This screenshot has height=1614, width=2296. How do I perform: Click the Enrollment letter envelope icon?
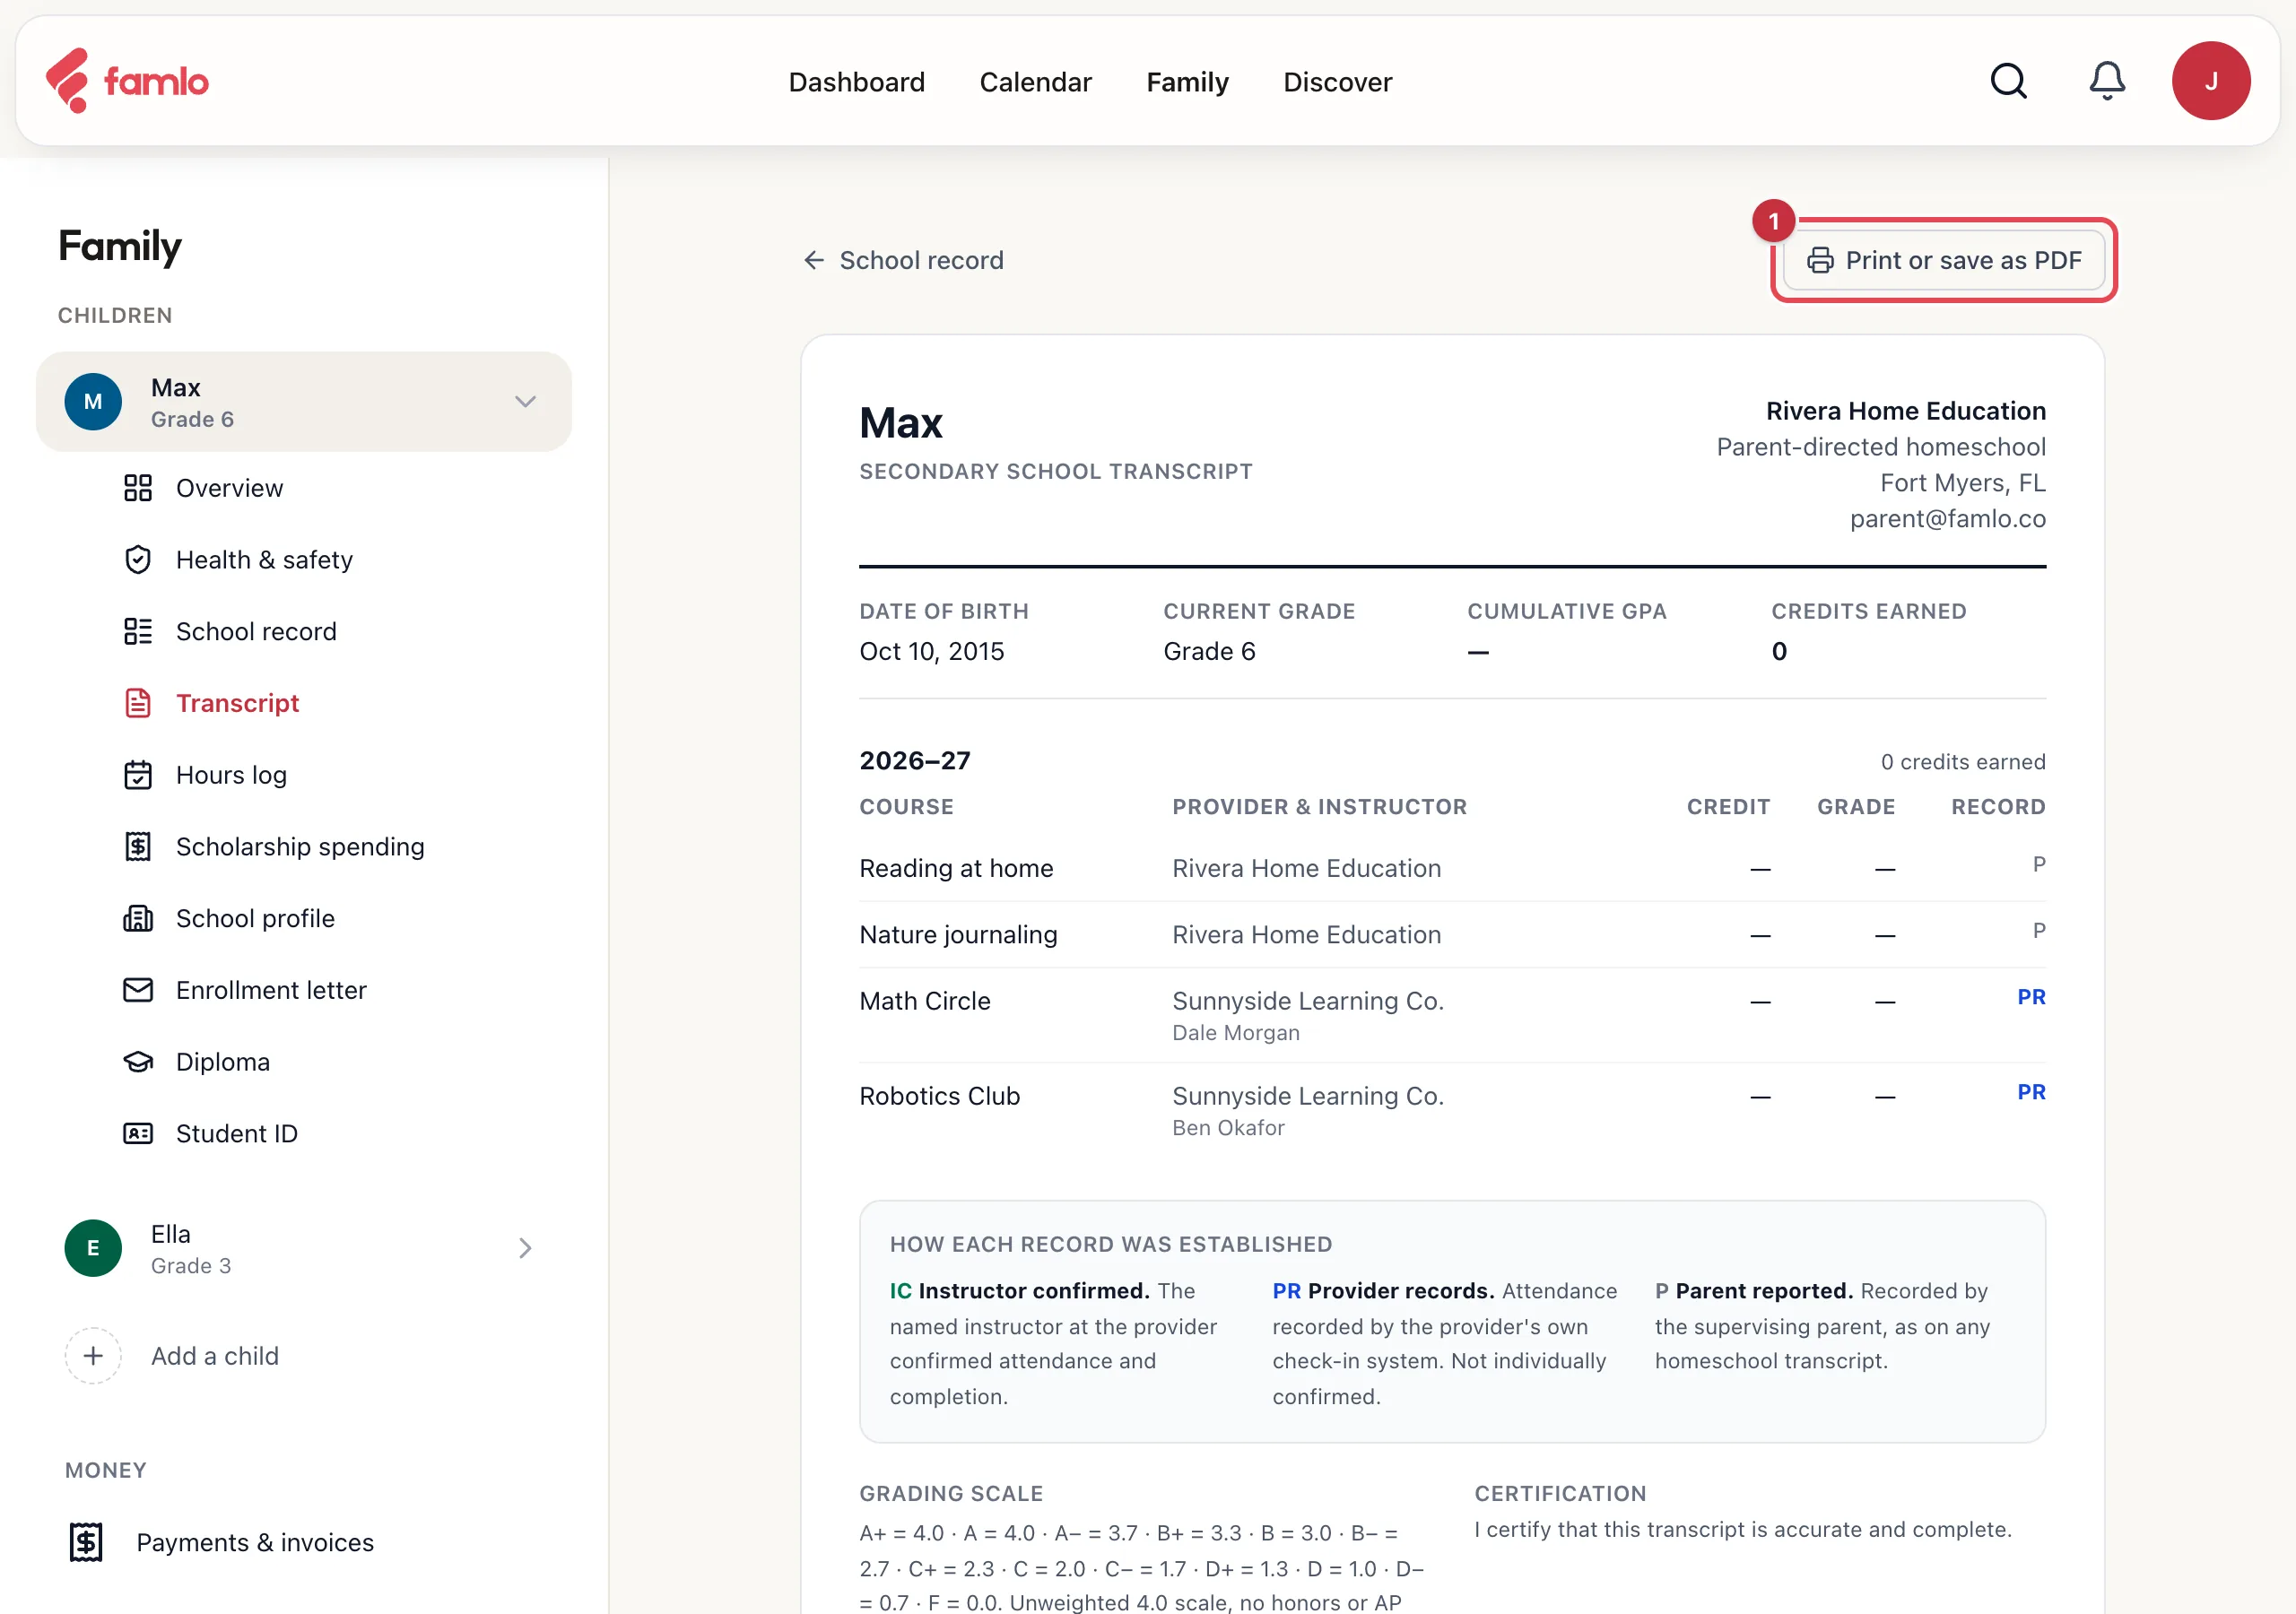click(138, 990)
